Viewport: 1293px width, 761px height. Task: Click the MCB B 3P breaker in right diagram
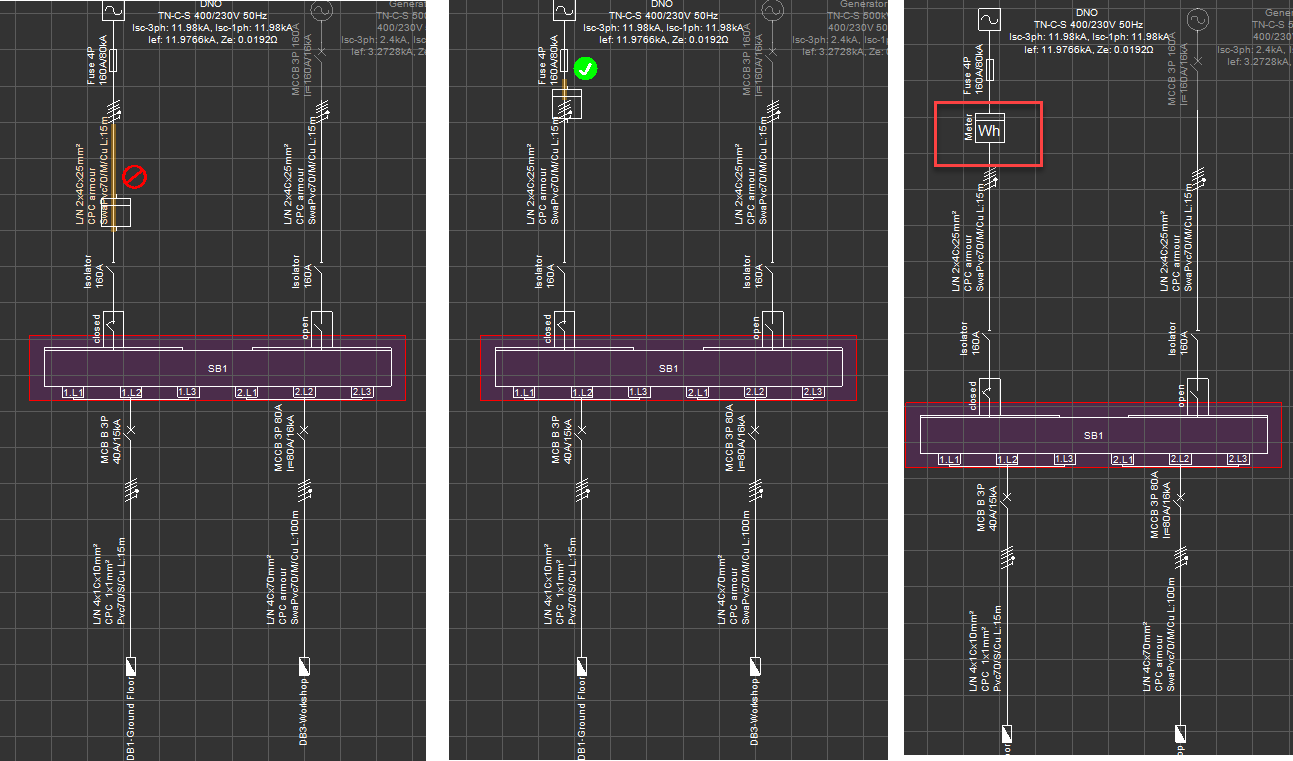pyautogui.click(x=1006, y=498)
